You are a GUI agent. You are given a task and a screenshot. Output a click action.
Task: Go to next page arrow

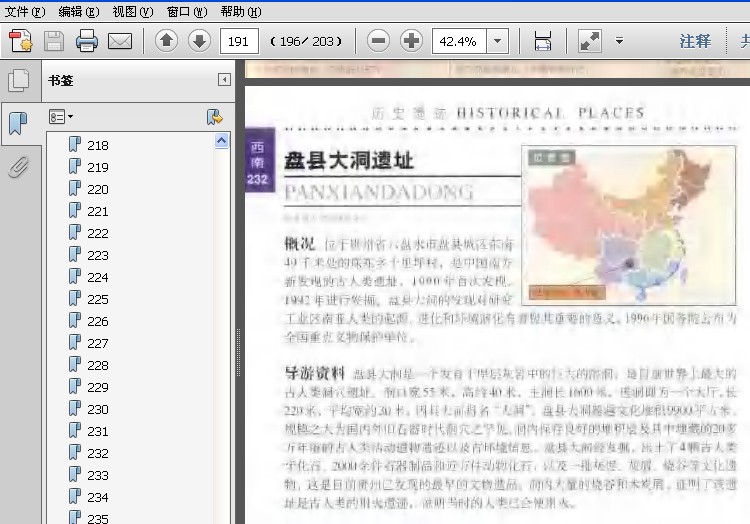199,41
